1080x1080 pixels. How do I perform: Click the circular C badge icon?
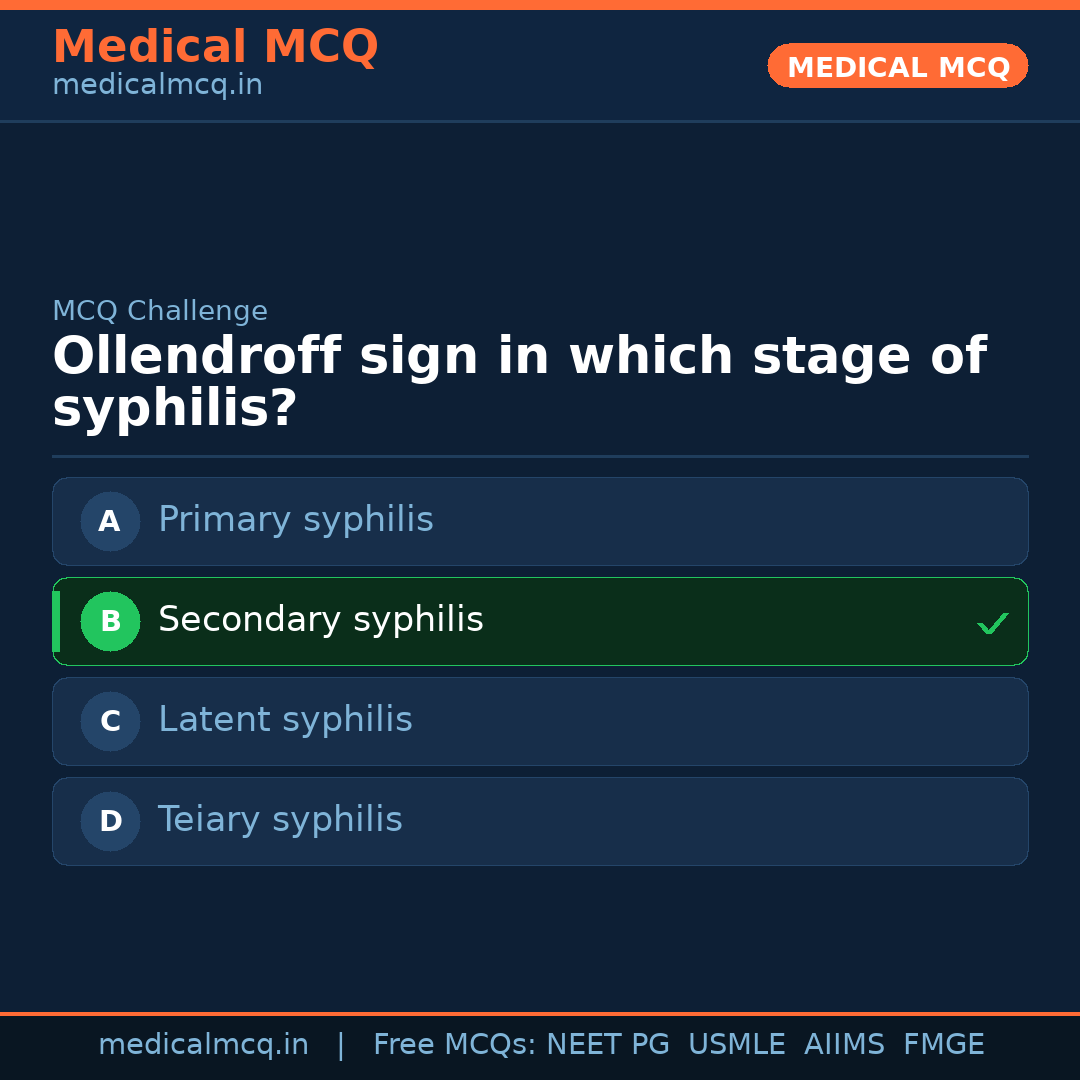110,721
